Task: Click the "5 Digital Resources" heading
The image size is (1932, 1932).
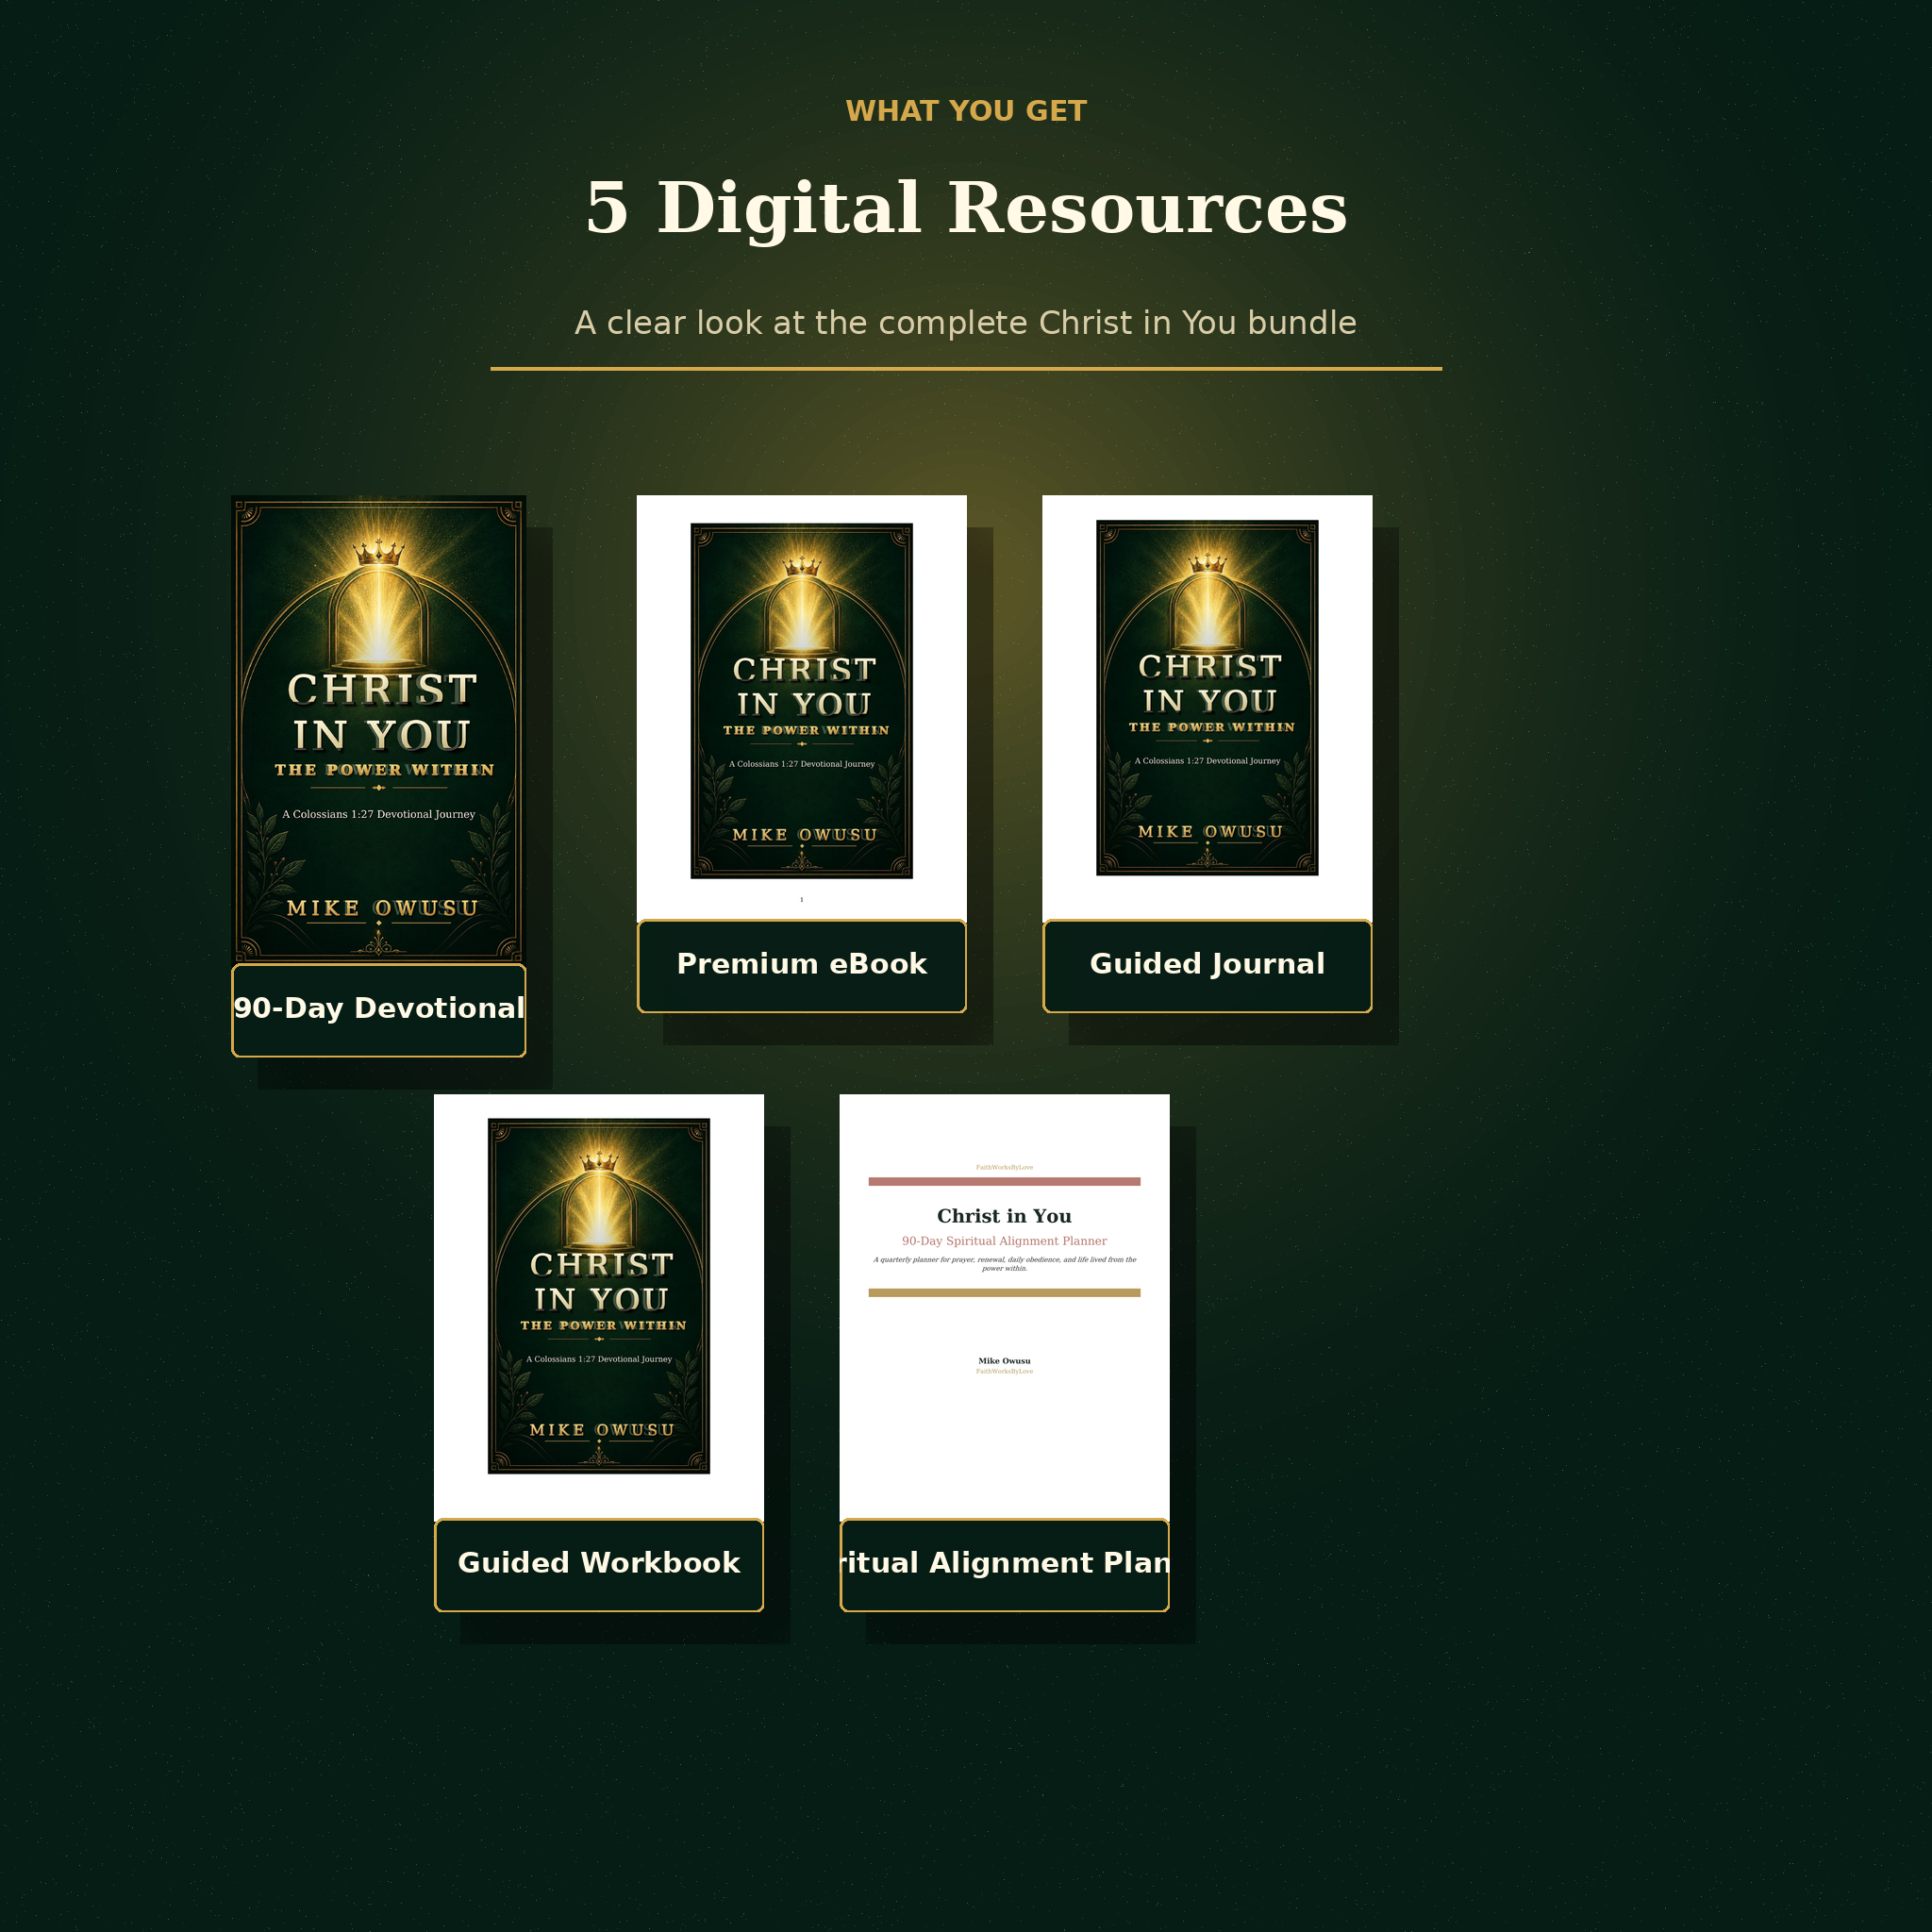Action: 966,208
